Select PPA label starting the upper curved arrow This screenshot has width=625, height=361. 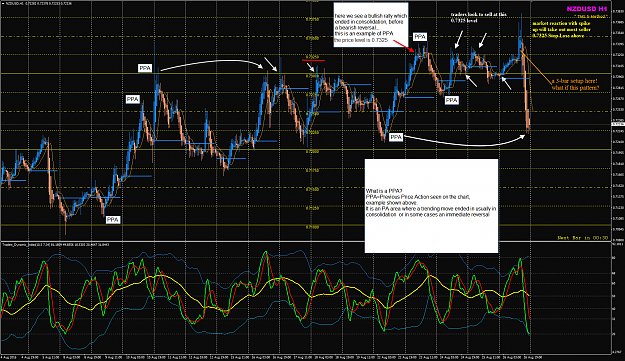(x=145, y=68)
